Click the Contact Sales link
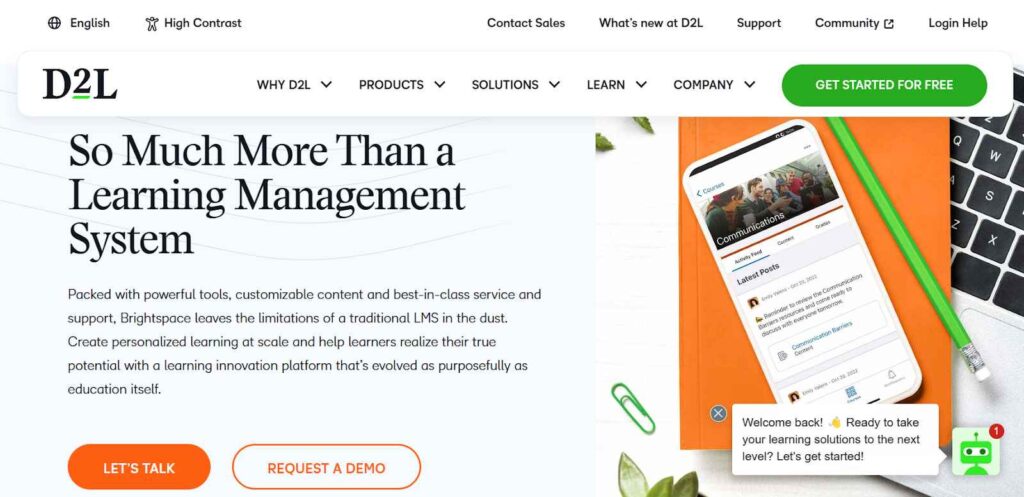 click(x=526, y=23)
